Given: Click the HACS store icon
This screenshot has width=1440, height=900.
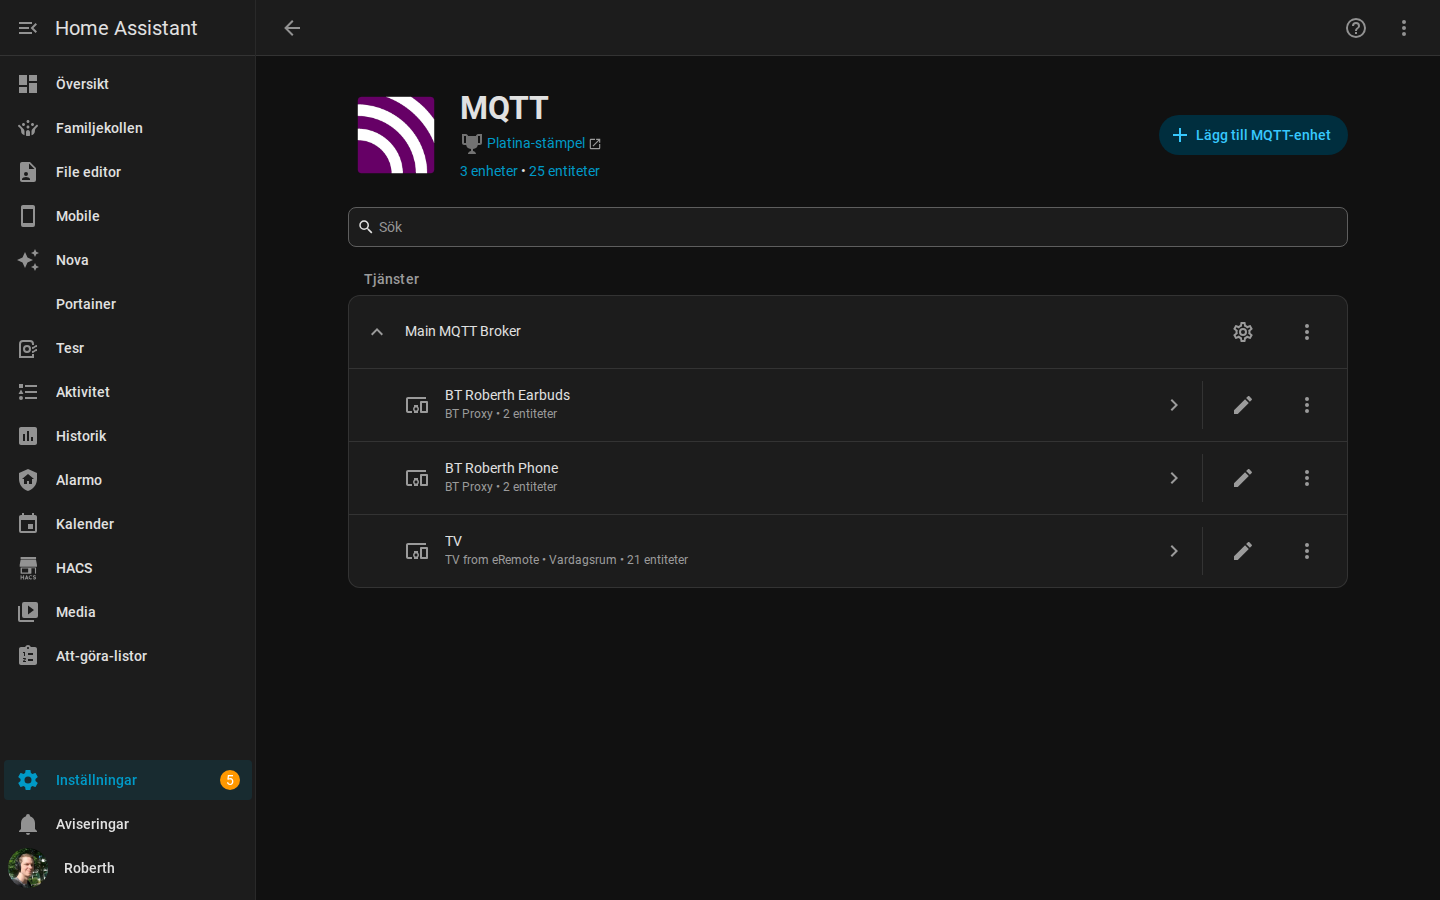Looking at the screenshot, I should tap(28, 568).
